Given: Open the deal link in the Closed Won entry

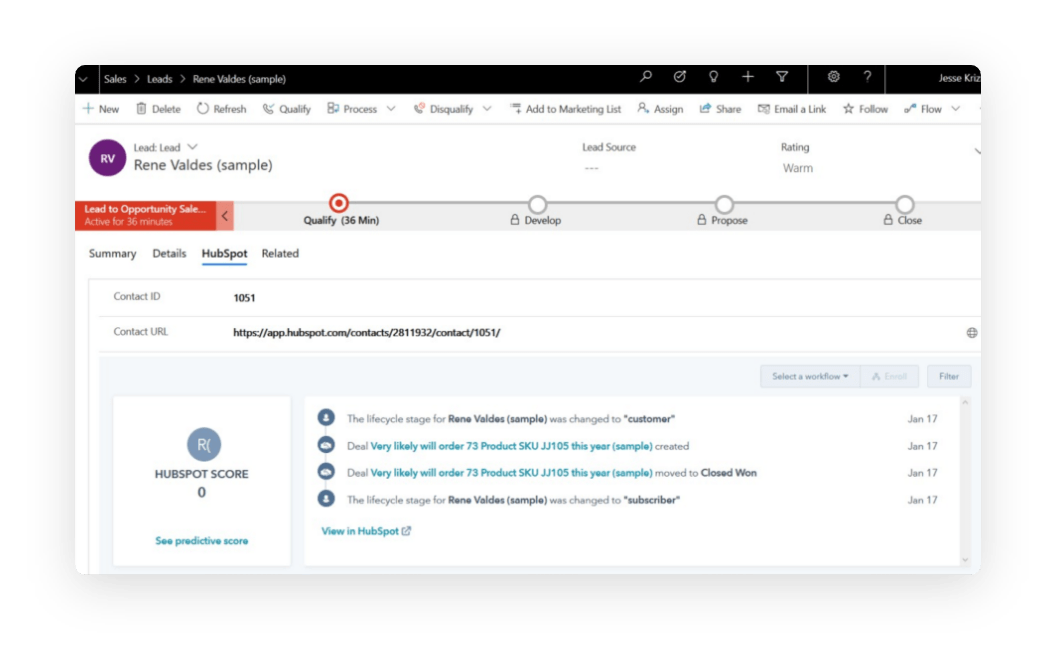Looking at the screenshot, I should coord(511,473).
